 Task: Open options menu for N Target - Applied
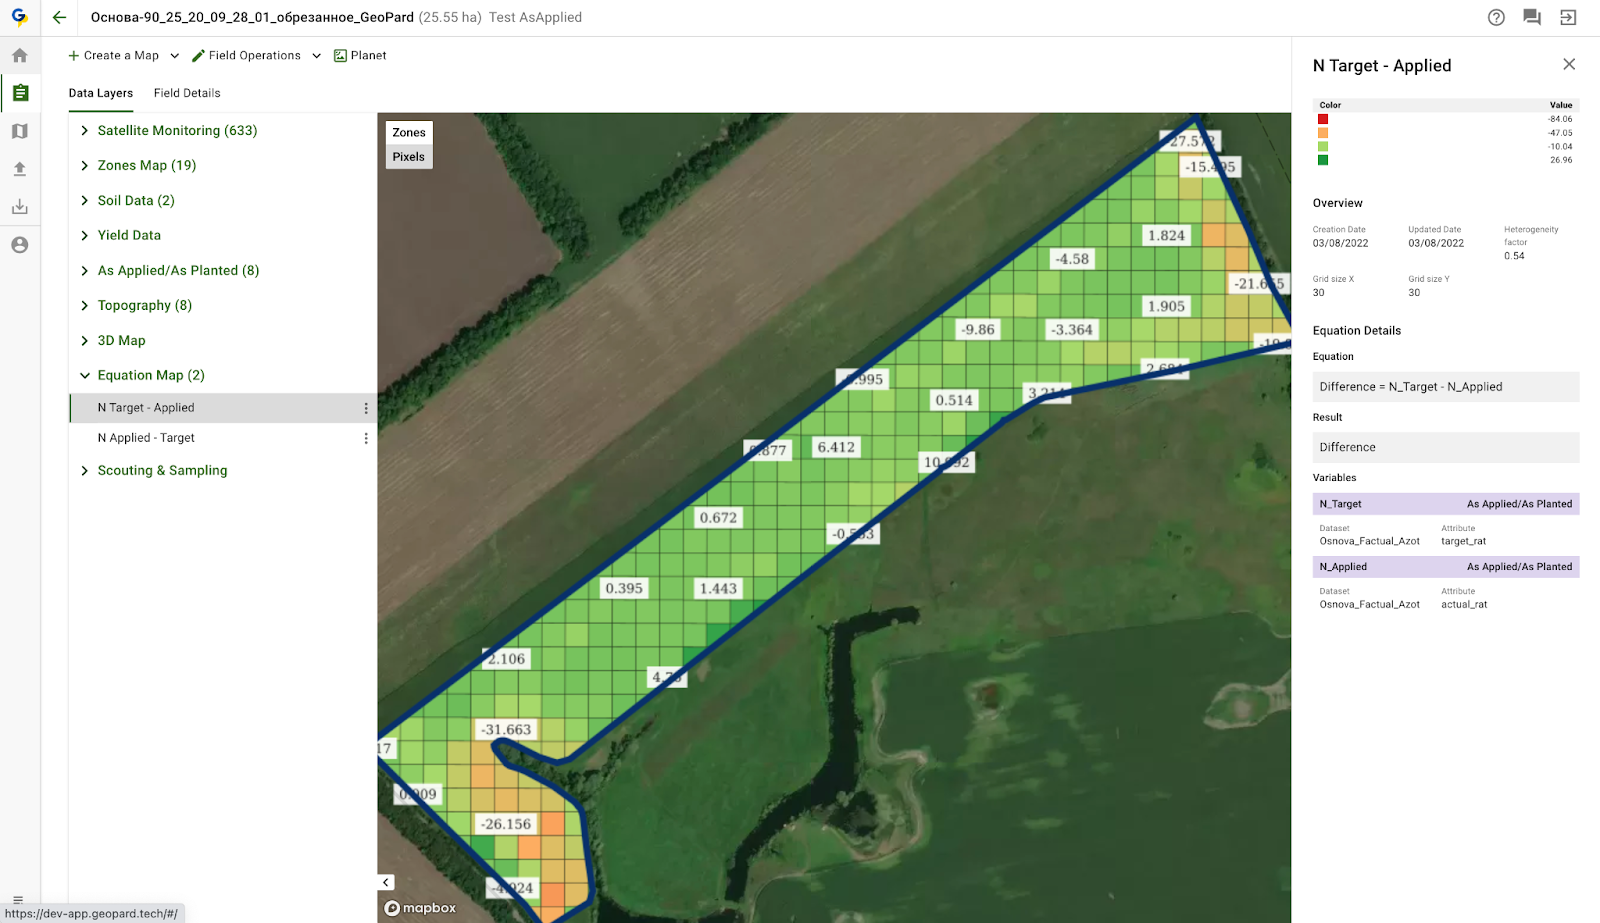point(366,408)
